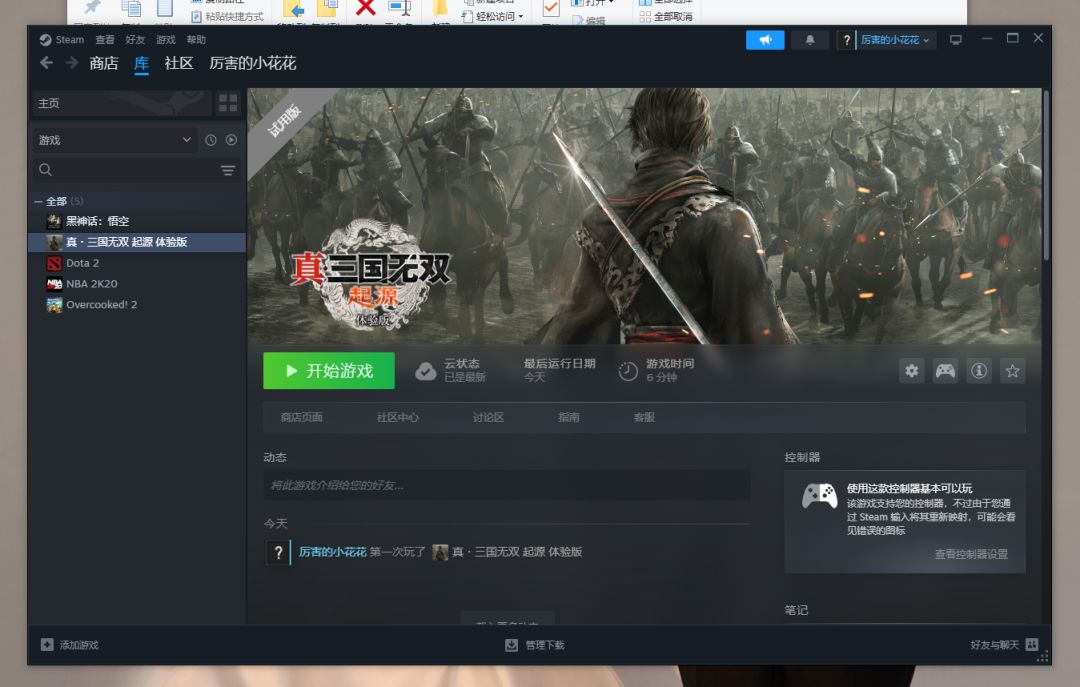Image resolution: width=1080 pixels, height=687 pixels.
Task: Switch to the 社区 tab
Action: click(x=178, y=63)
